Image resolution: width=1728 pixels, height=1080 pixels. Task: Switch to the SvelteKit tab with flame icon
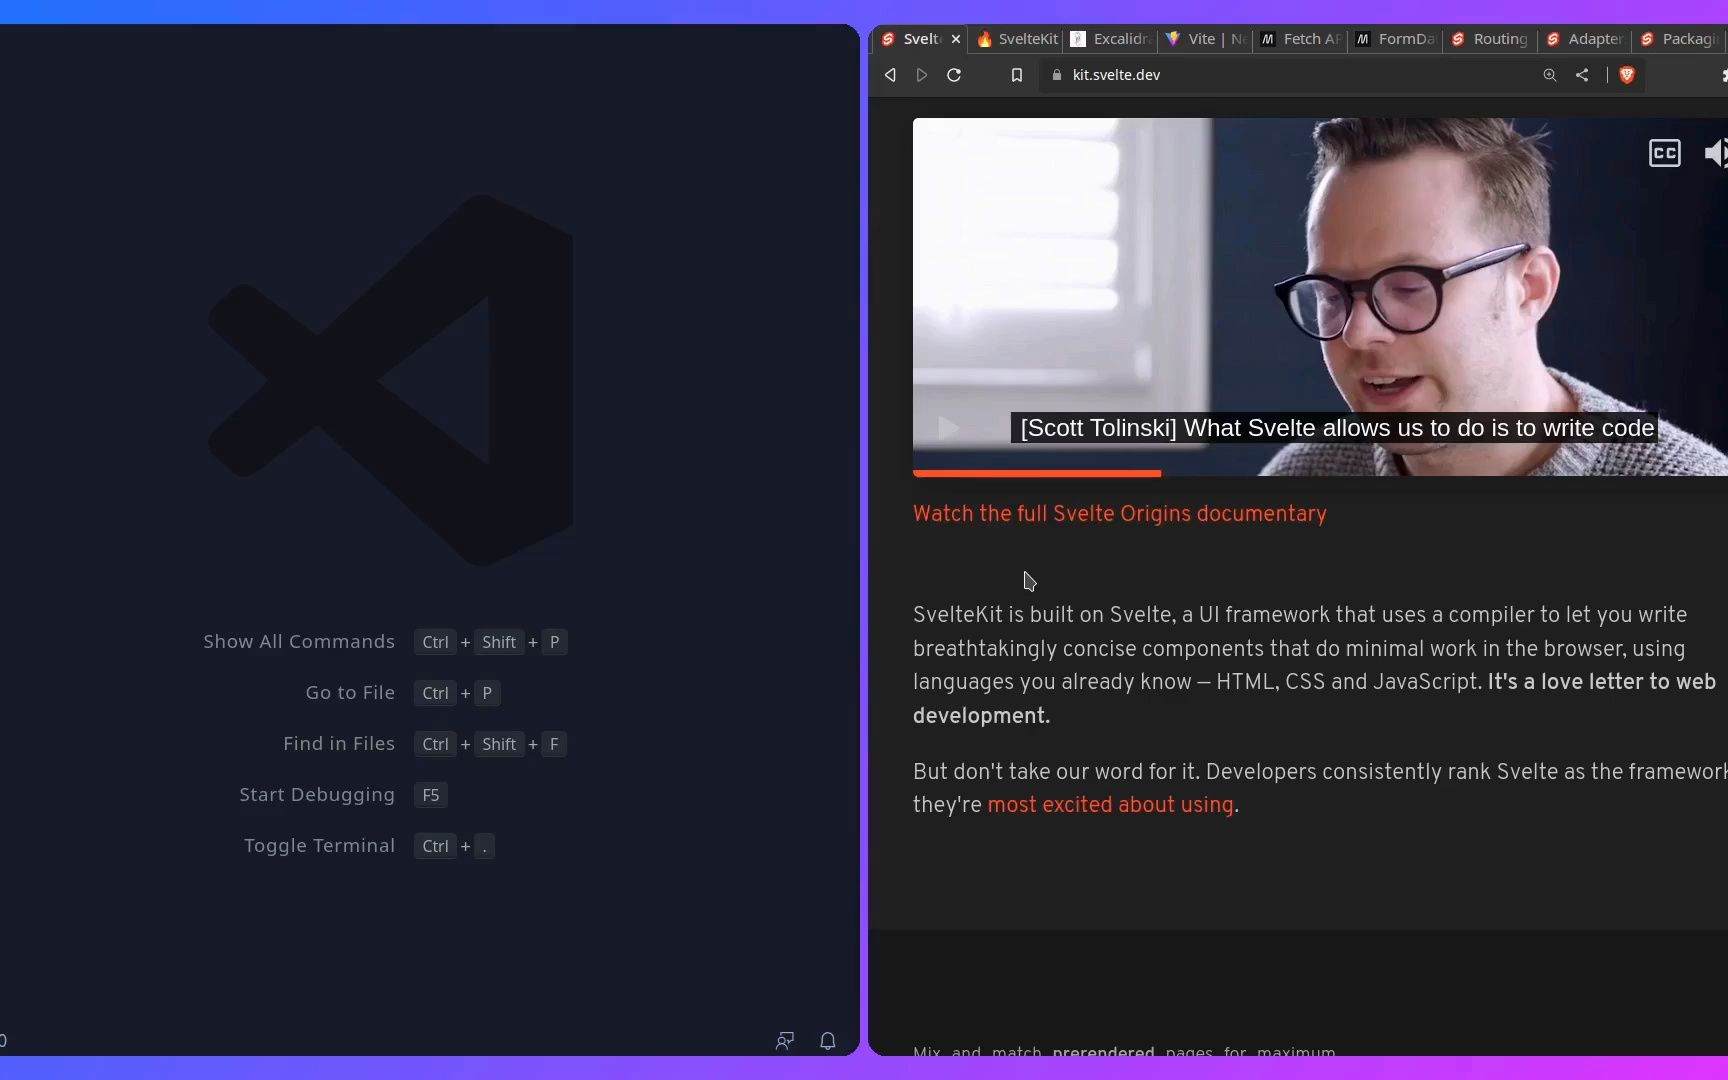tap(1017, 39)
